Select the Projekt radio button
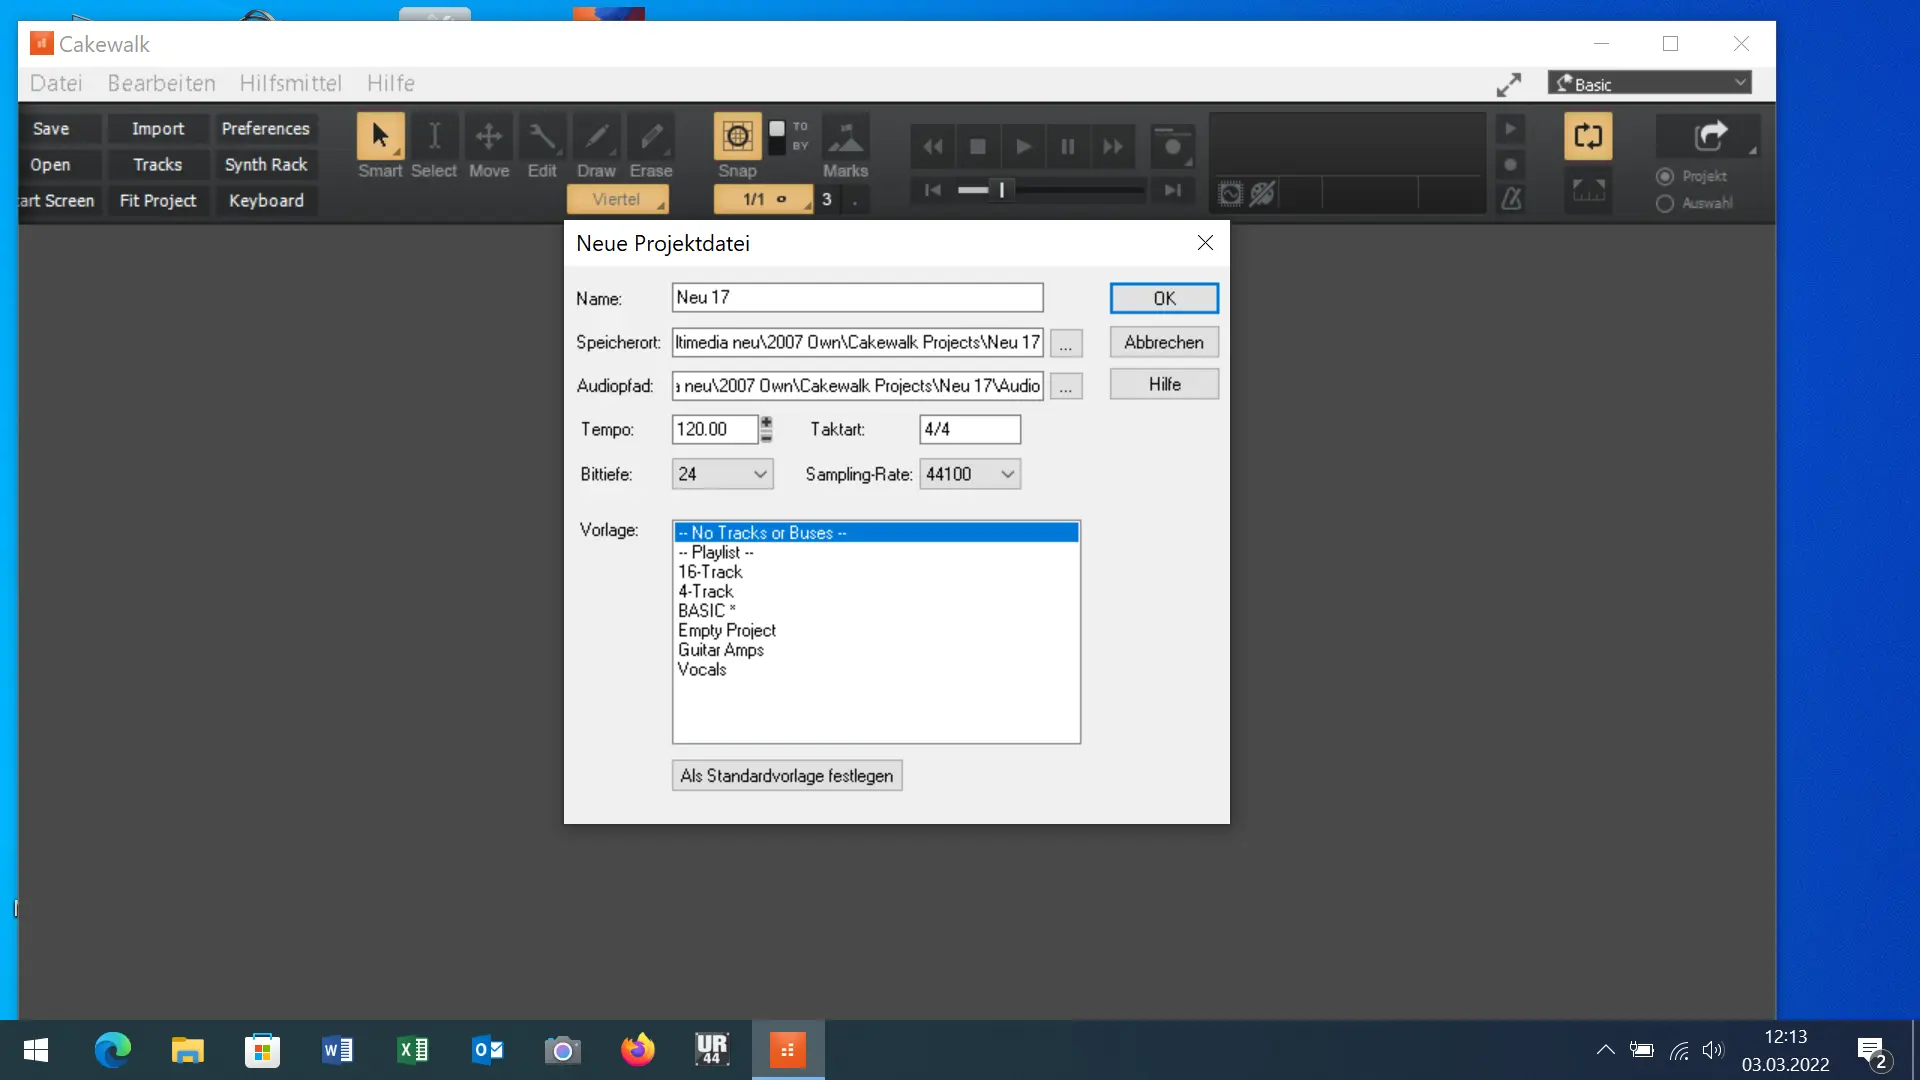 [x=1665, y=176]
